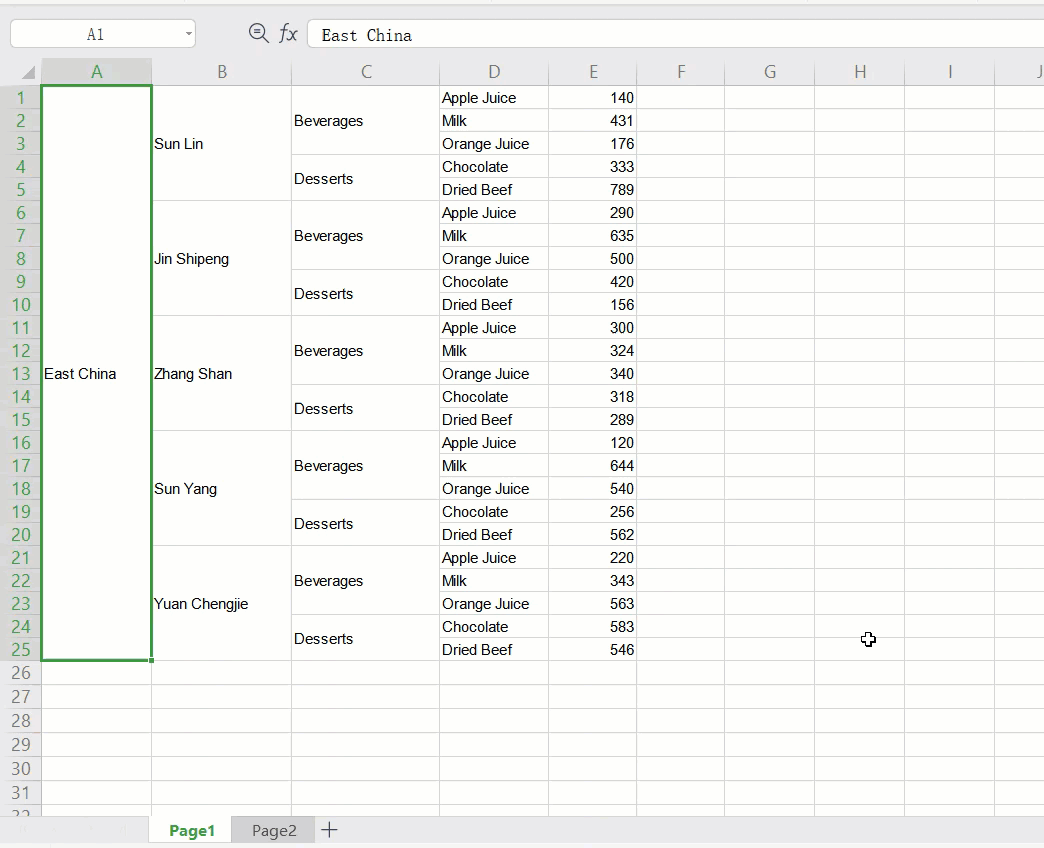
Task: Click the cell with value 120
Action: [x=593, y=443]
